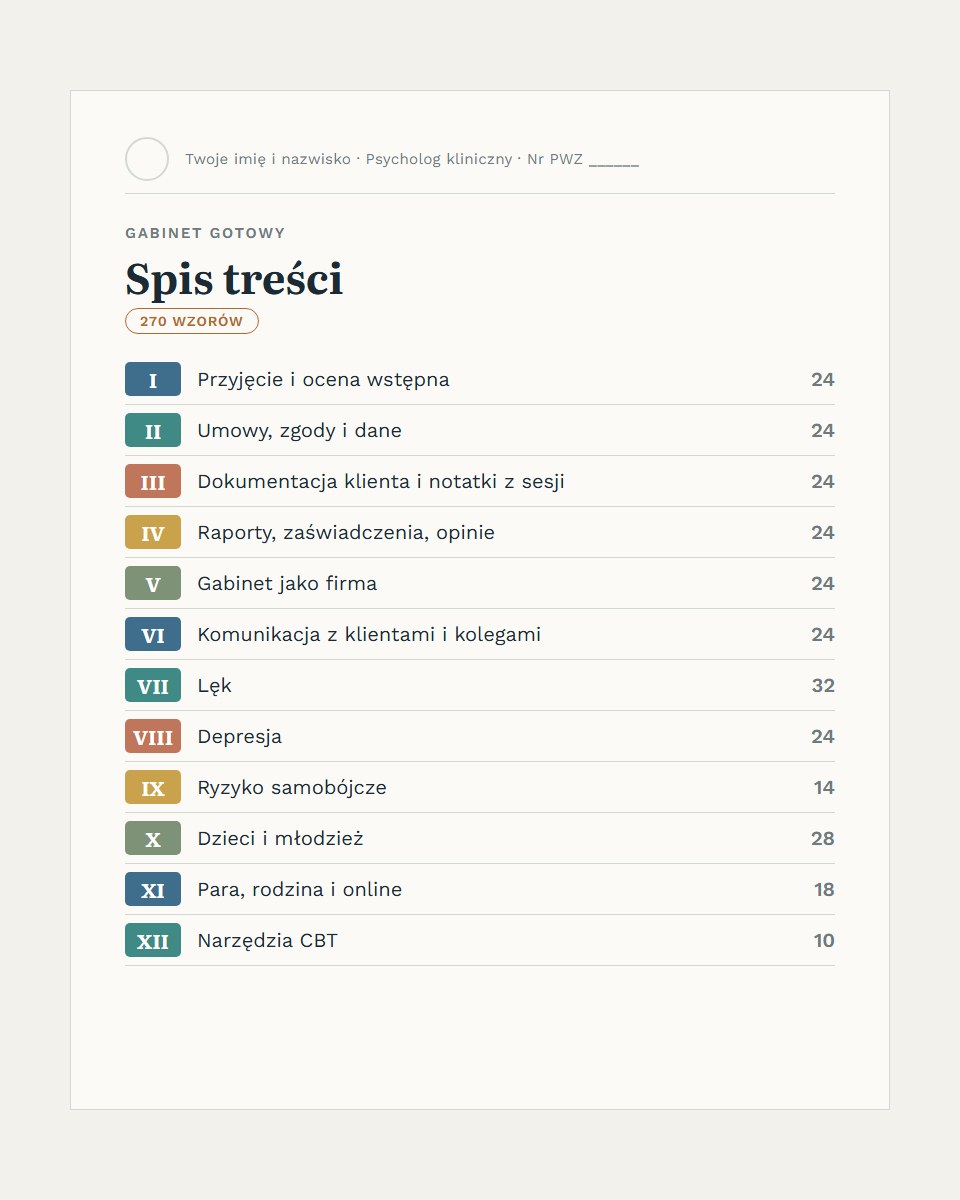Click the empty round avatar placeholder
Image resolution: width=960 pixels, height=1200 pixels.
(x=147, y=159)
